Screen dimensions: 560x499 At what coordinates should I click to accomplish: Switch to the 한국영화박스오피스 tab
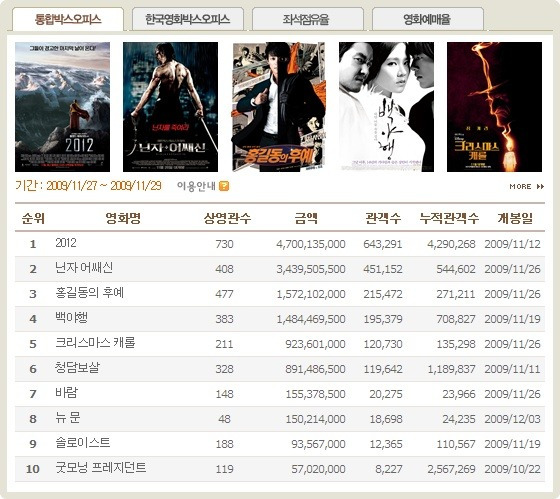coord(188,19)
